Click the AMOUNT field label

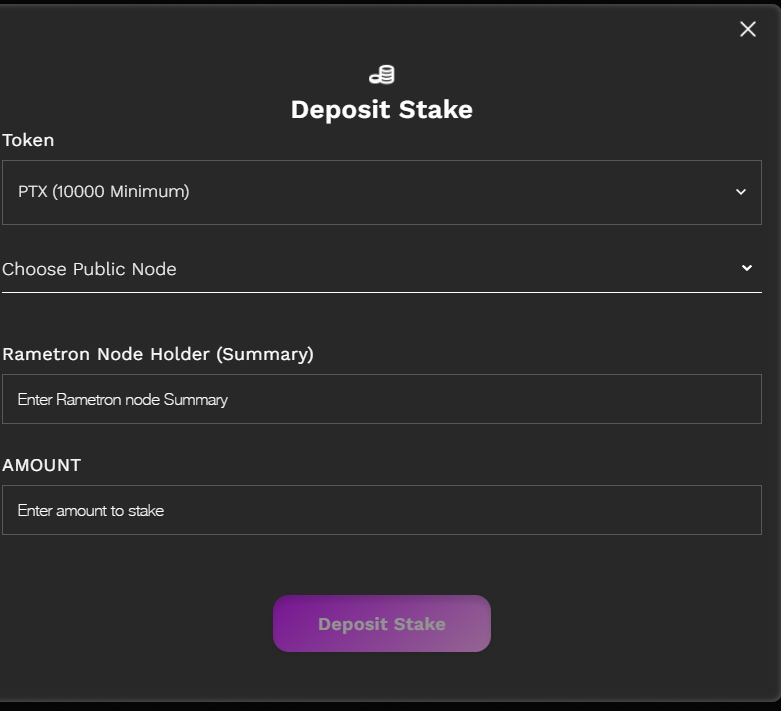pyautogui.click(x=41, y=465)
